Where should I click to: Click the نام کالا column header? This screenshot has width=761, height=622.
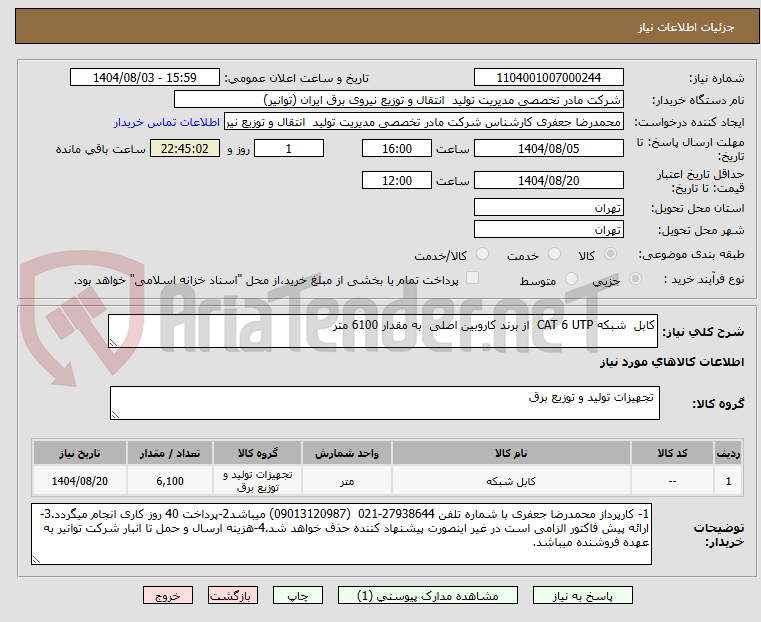pos(511,453)
